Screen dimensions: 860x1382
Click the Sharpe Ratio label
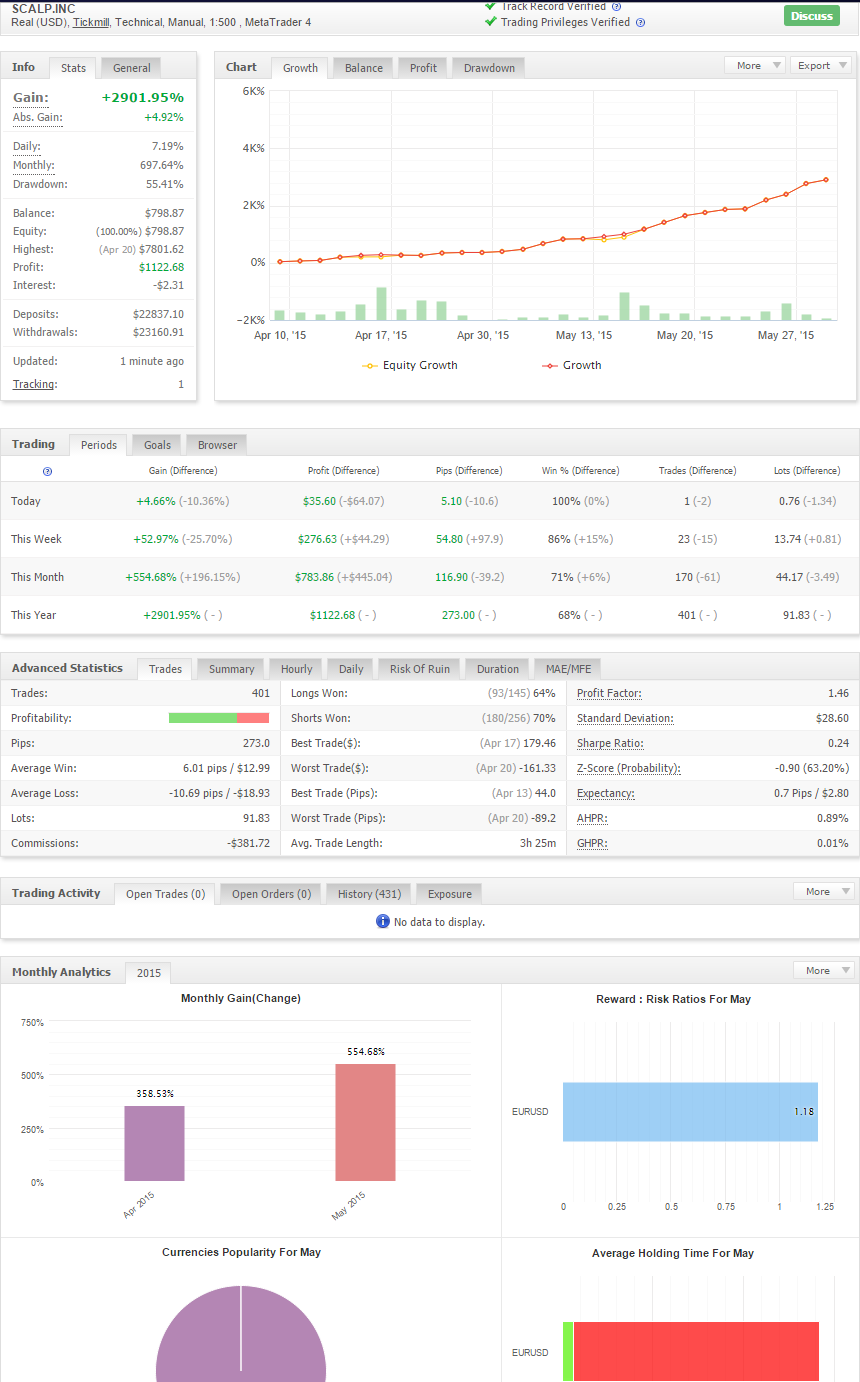tap(610, 743)
